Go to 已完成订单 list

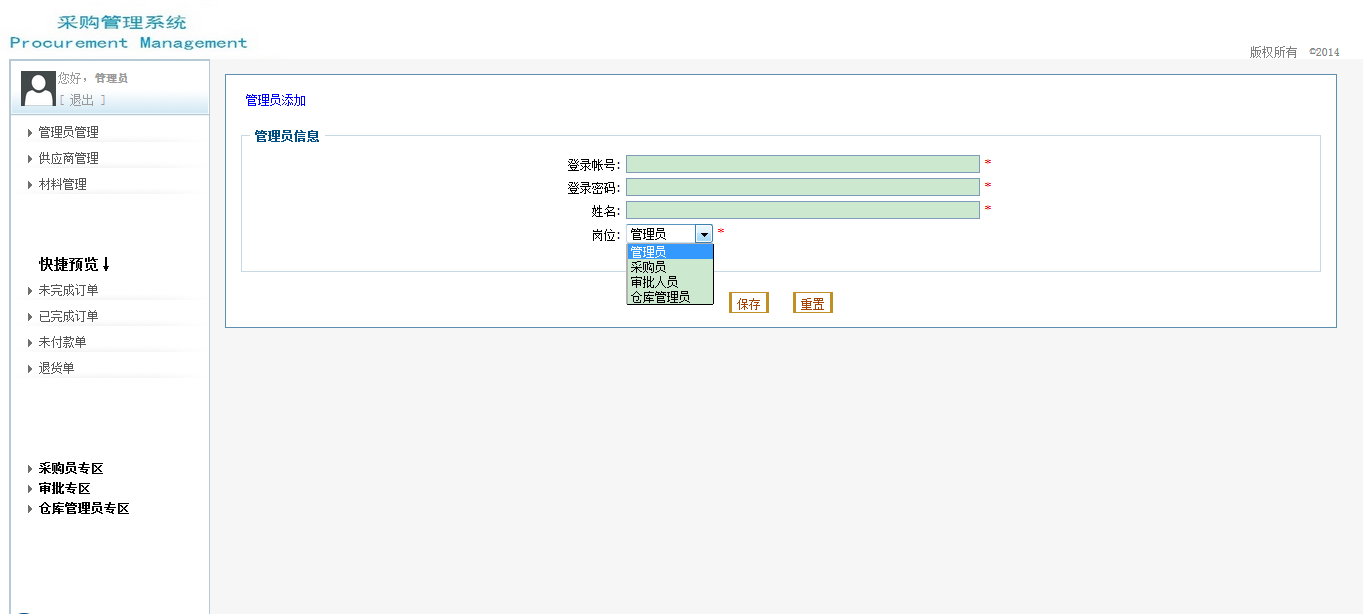tap(68, 316)
